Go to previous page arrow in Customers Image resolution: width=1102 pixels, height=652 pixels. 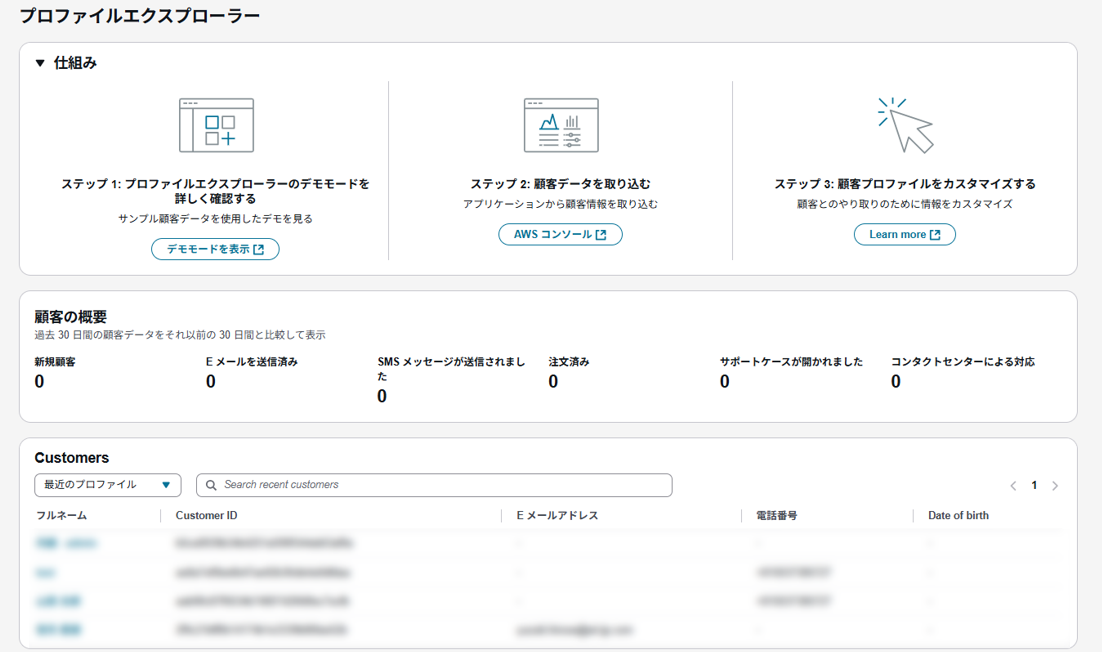pos(1013,485)
